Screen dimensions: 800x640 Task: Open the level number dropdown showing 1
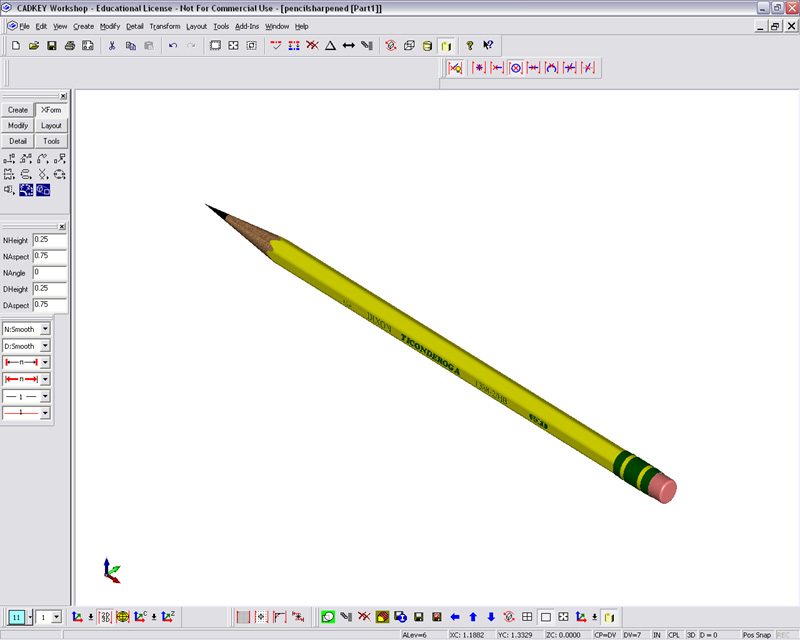point(56,618)
